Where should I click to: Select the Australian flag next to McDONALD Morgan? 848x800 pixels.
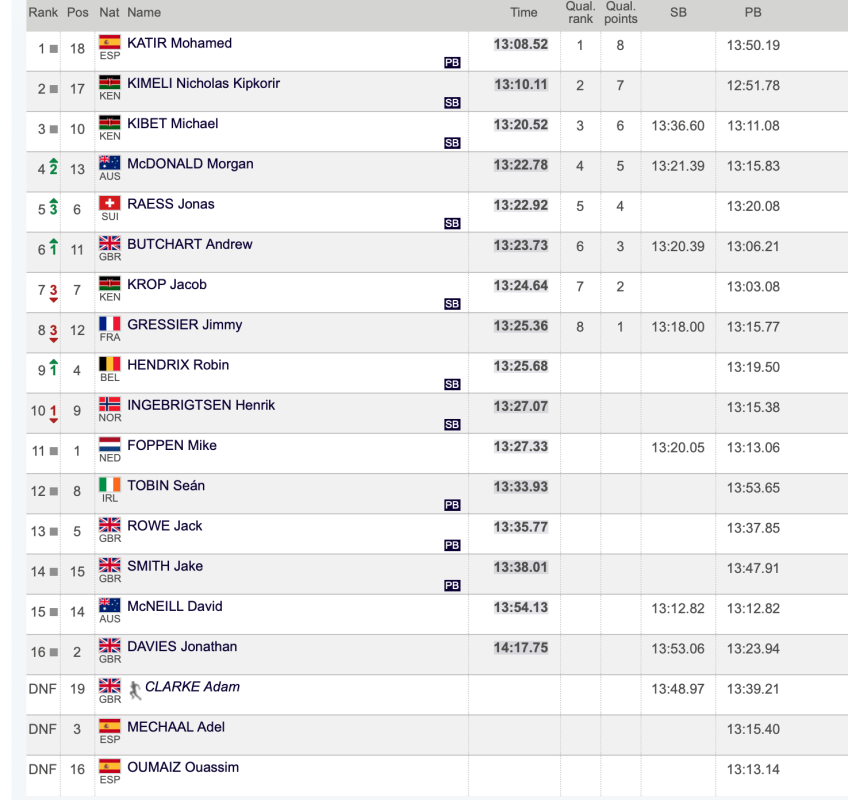tap(110, 163)
